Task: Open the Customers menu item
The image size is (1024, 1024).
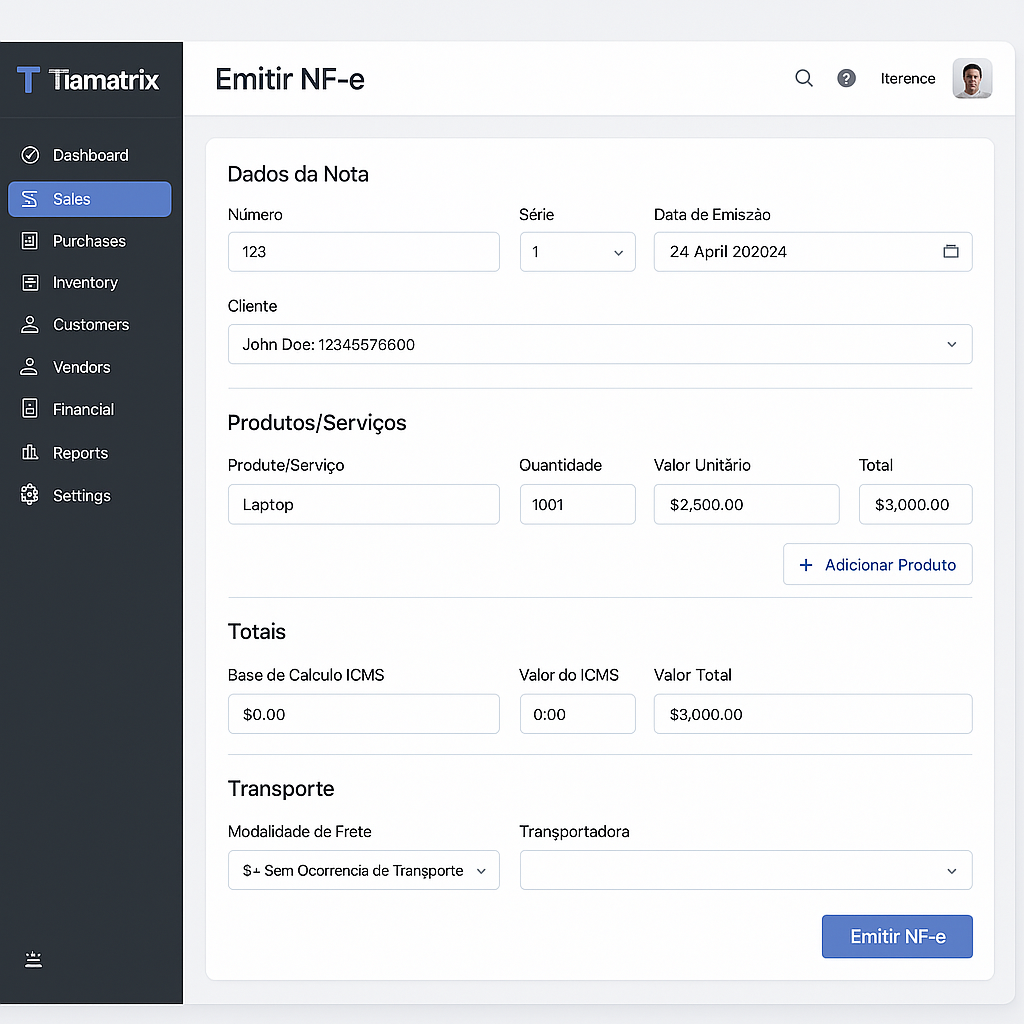Action: click(x=90, y=325)
